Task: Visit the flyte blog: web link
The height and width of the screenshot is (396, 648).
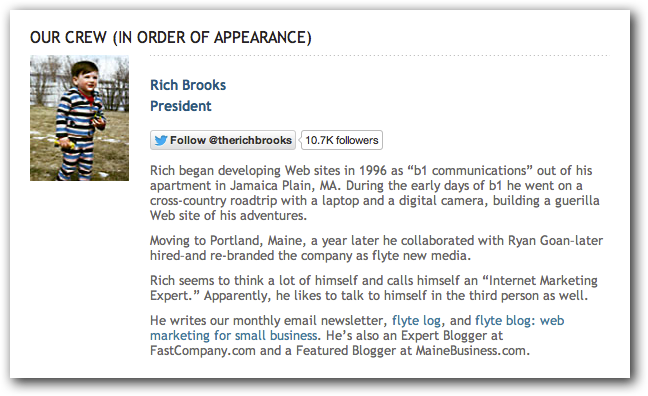Action: click(519, 320)
